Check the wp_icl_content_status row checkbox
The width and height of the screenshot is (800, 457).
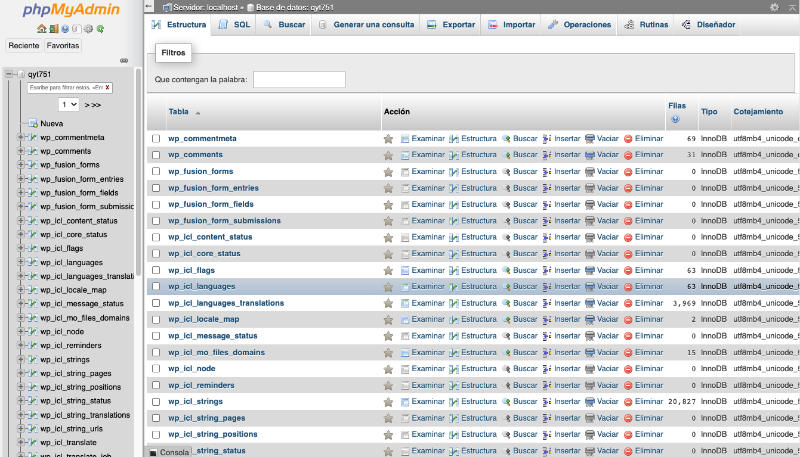click(156, 237)
